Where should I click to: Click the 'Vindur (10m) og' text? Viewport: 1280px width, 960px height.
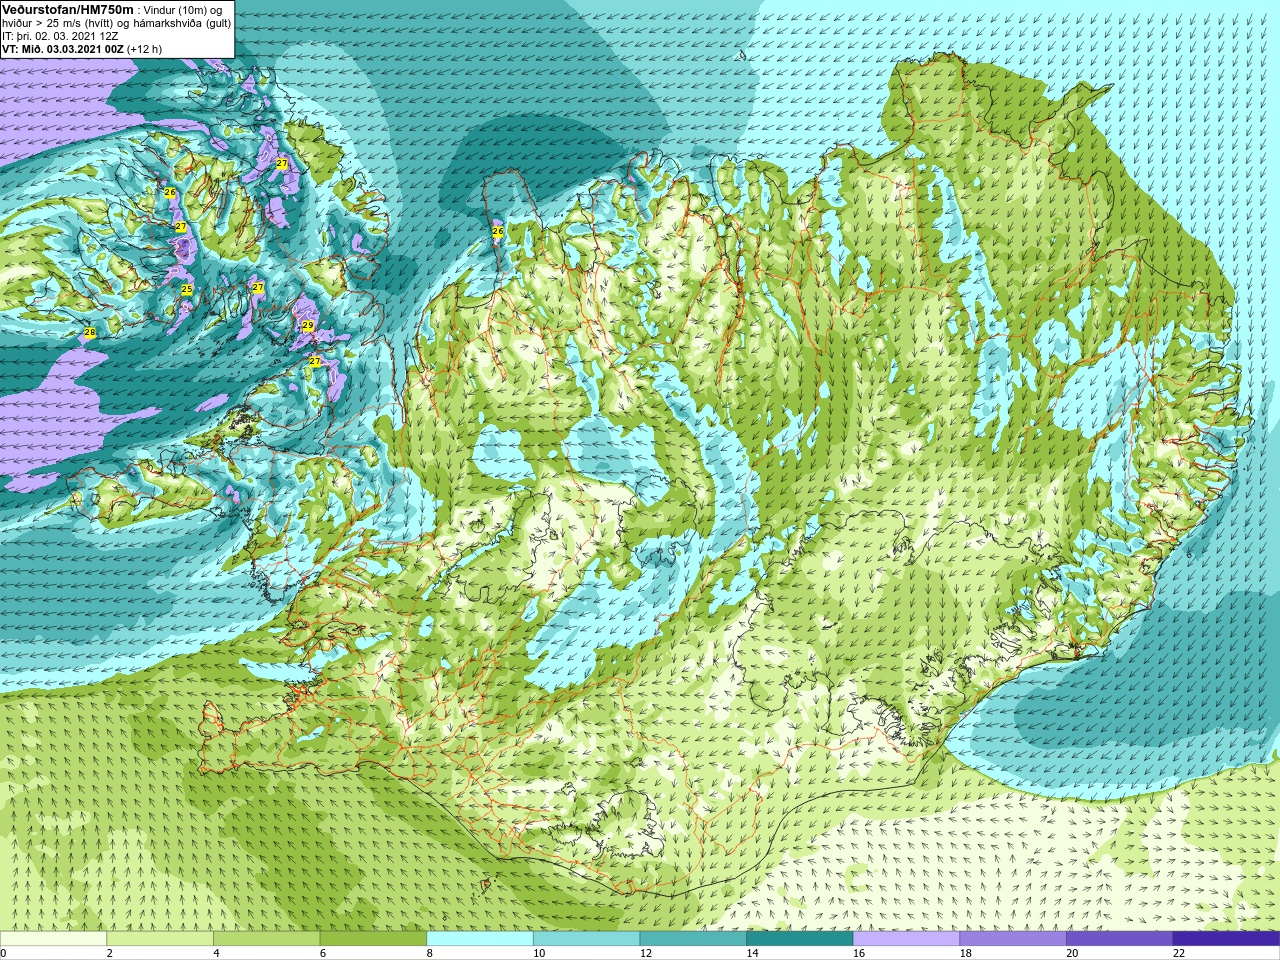(x=183, y=10)
